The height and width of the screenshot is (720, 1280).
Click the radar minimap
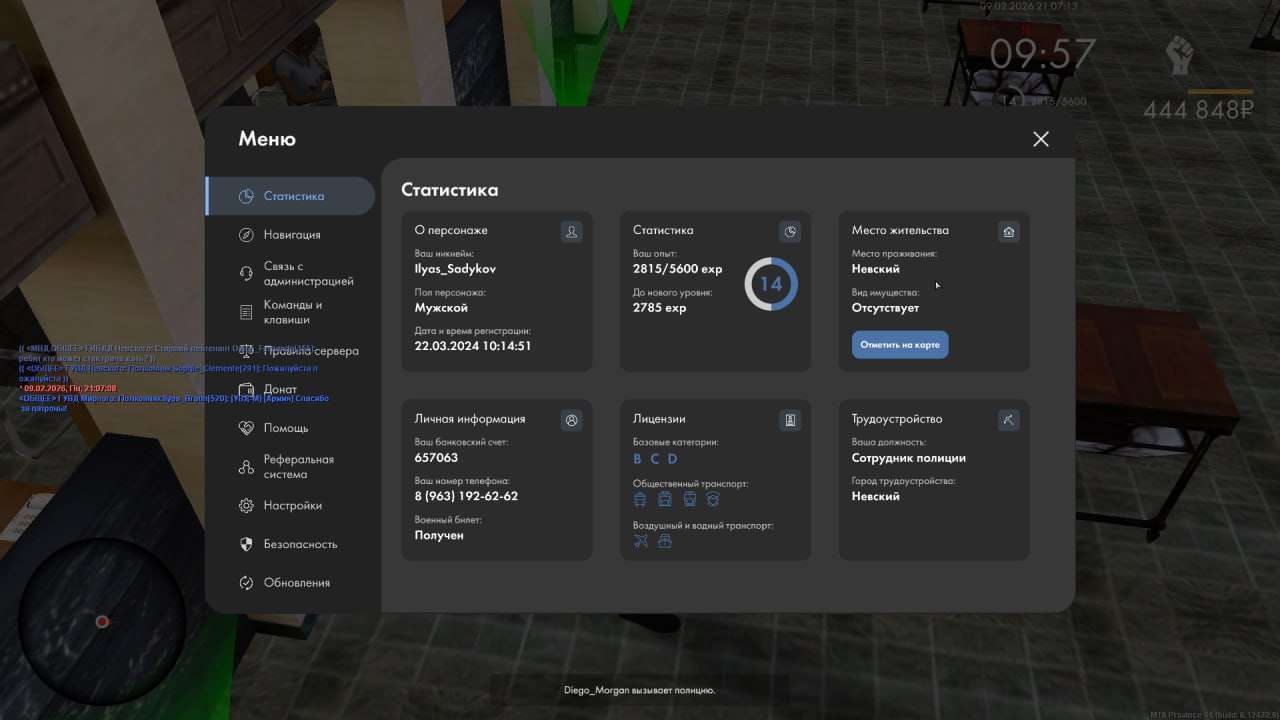point(101,621)
